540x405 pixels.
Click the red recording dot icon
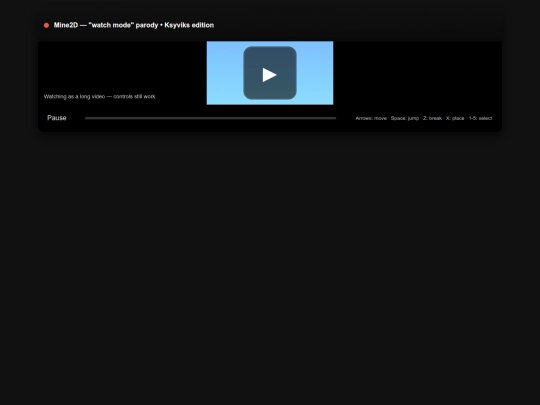(46, 25)
